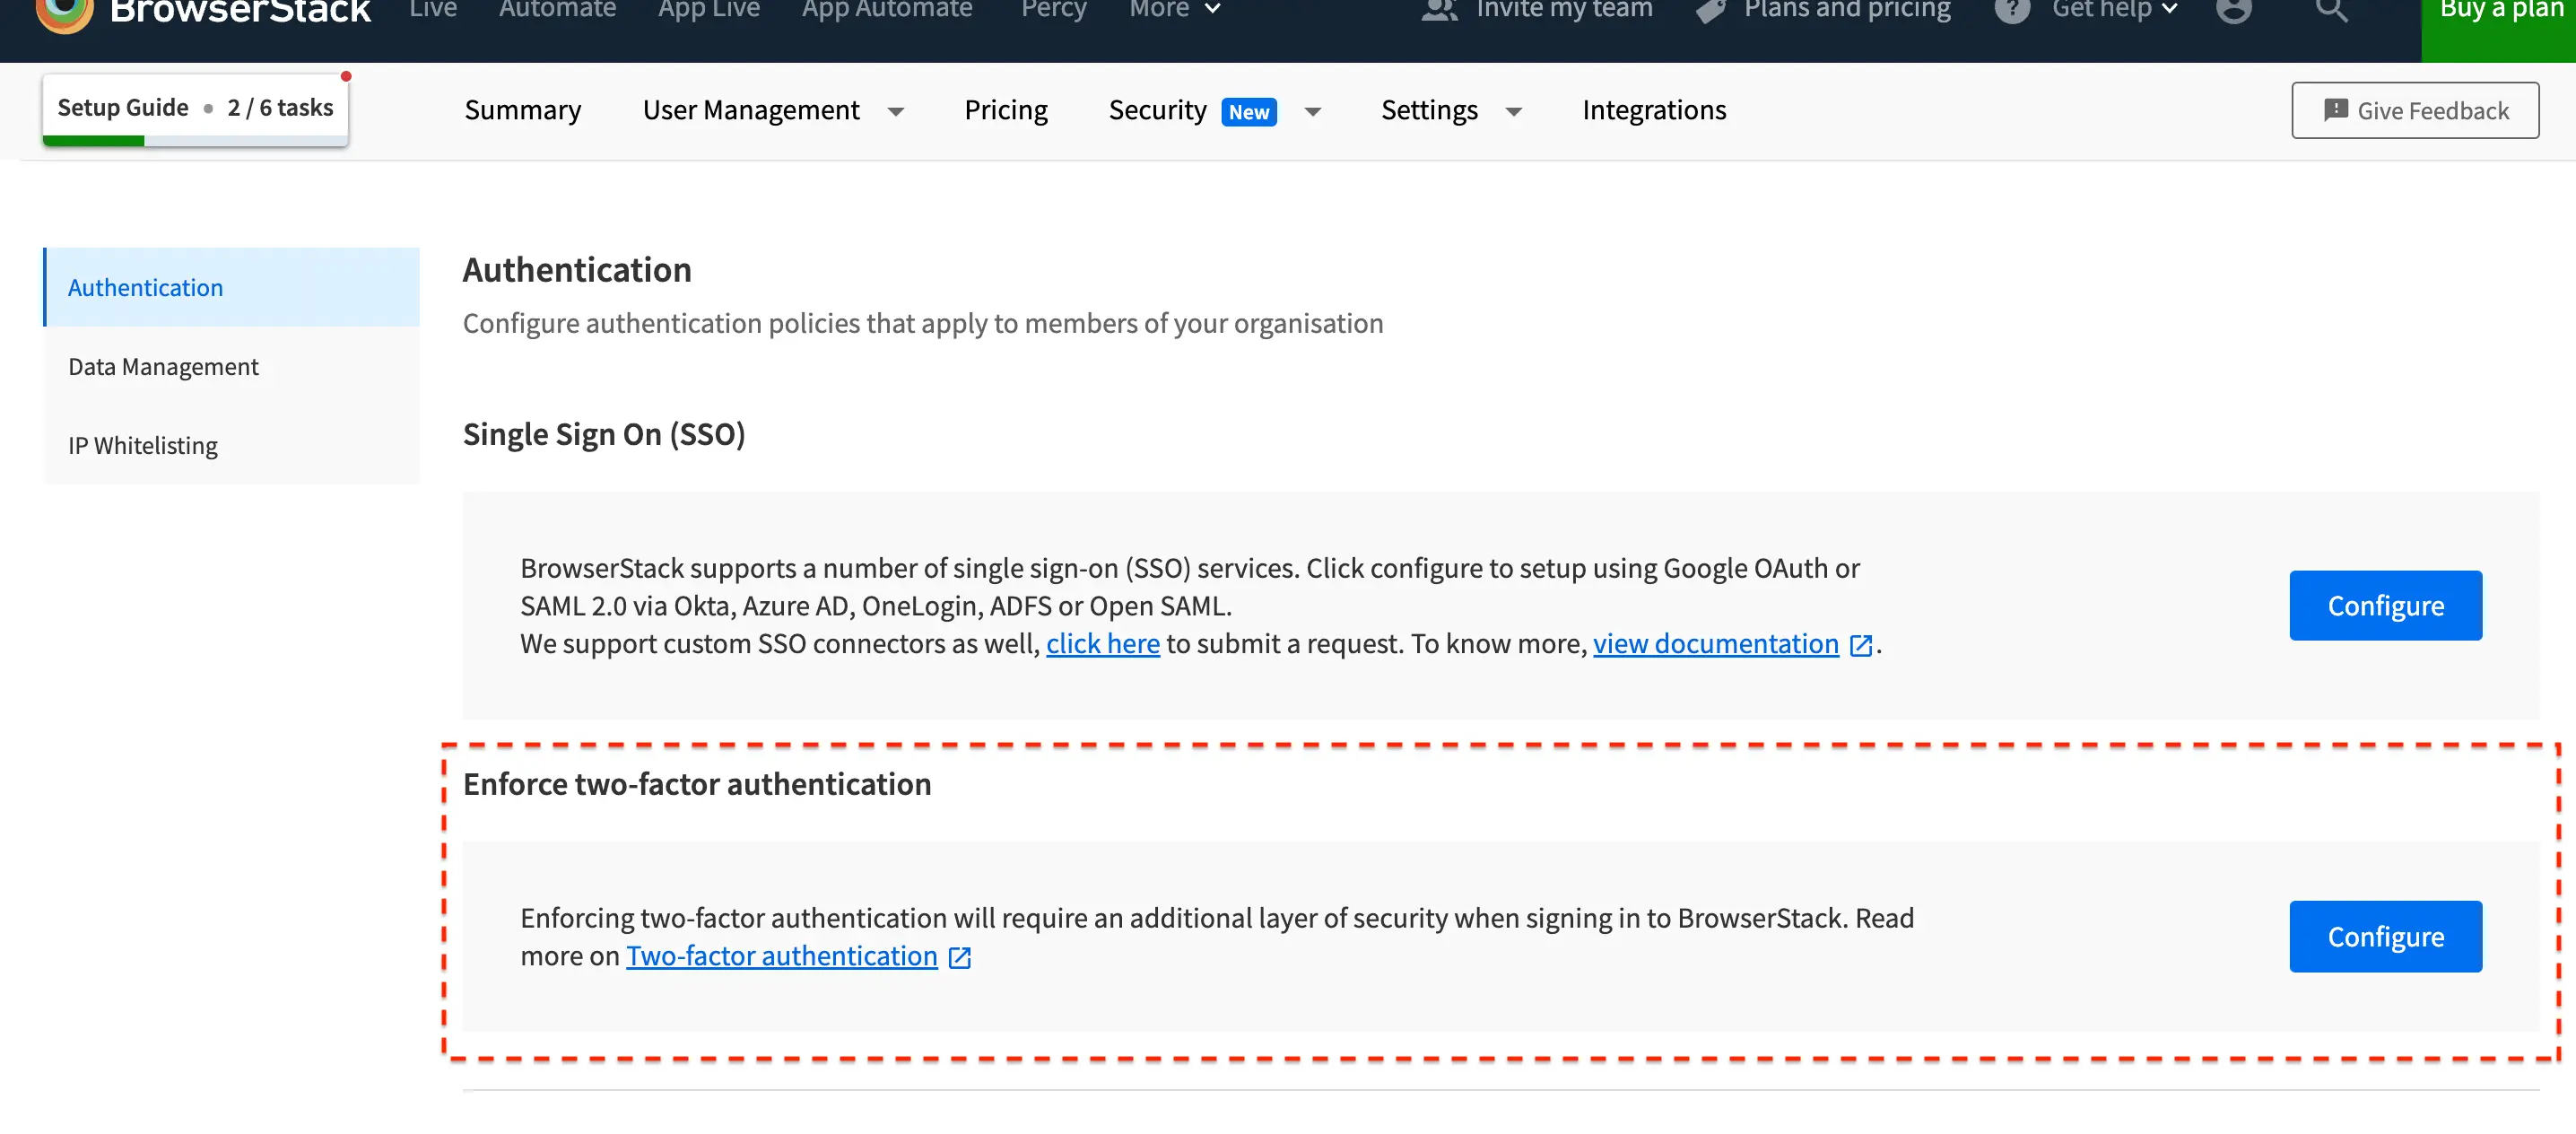Open the Summary tab
The width and height of the screenshot is (2576, 1134).
(522, 110)
